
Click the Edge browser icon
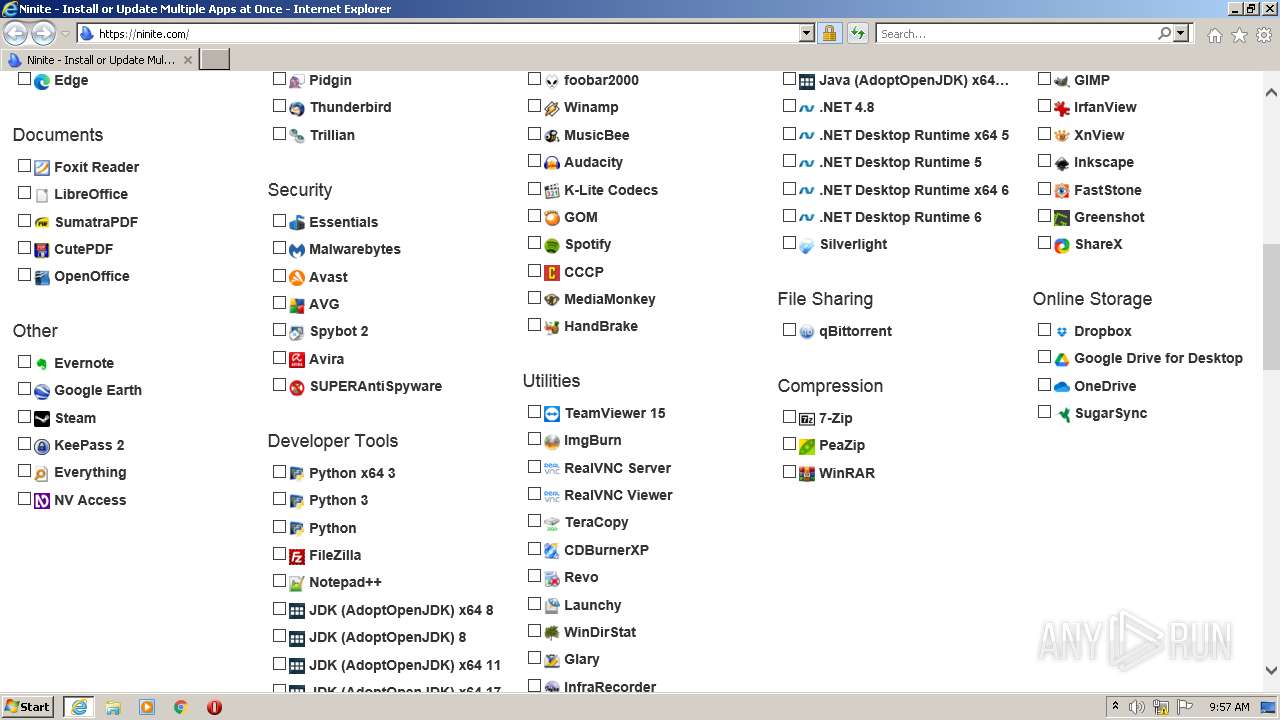pyautogui.click(x=42, y=82)
